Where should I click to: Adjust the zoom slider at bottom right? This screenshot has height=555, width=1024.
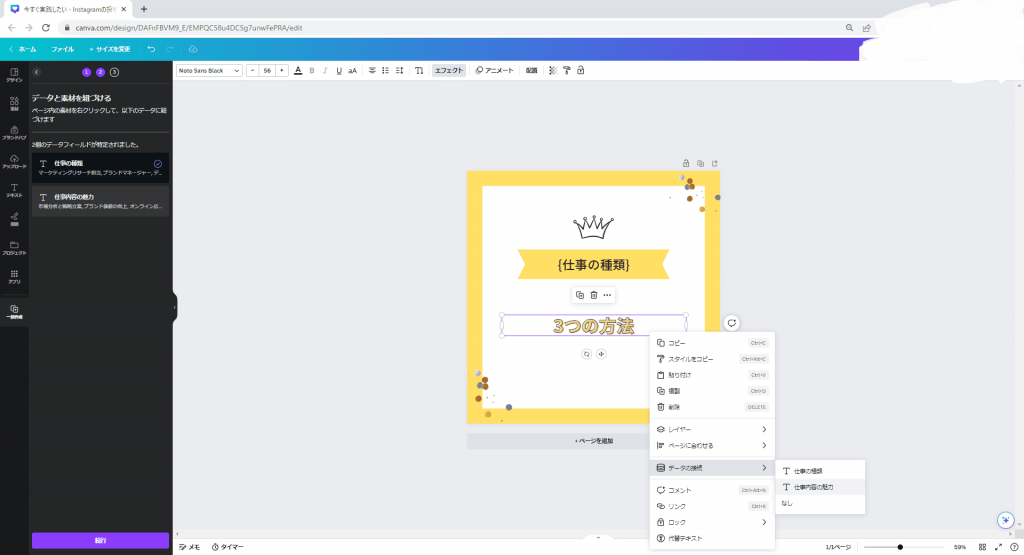click(x=901, y=547)
